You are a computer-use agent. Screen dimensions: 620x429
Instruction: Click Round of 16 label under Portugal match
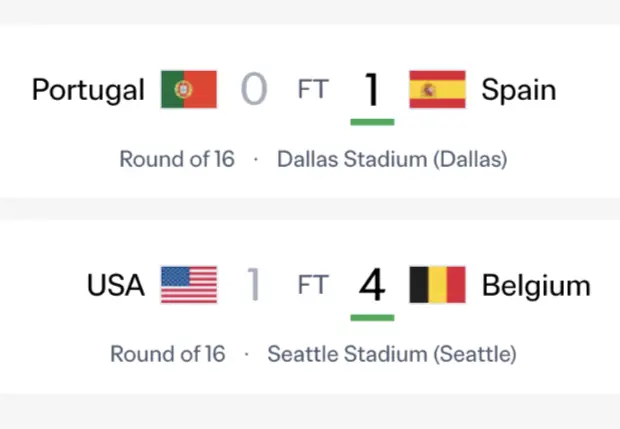[177, 159]
